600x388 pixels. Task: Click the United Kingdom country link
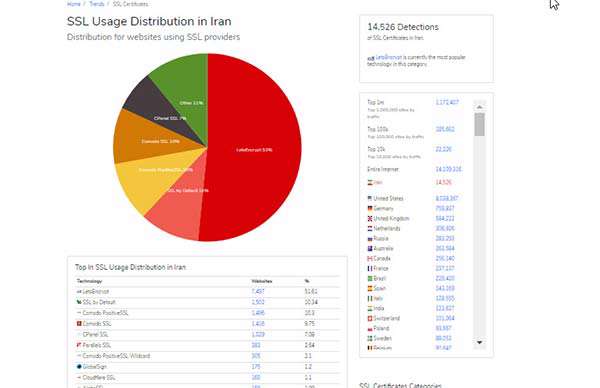(391, 218)
